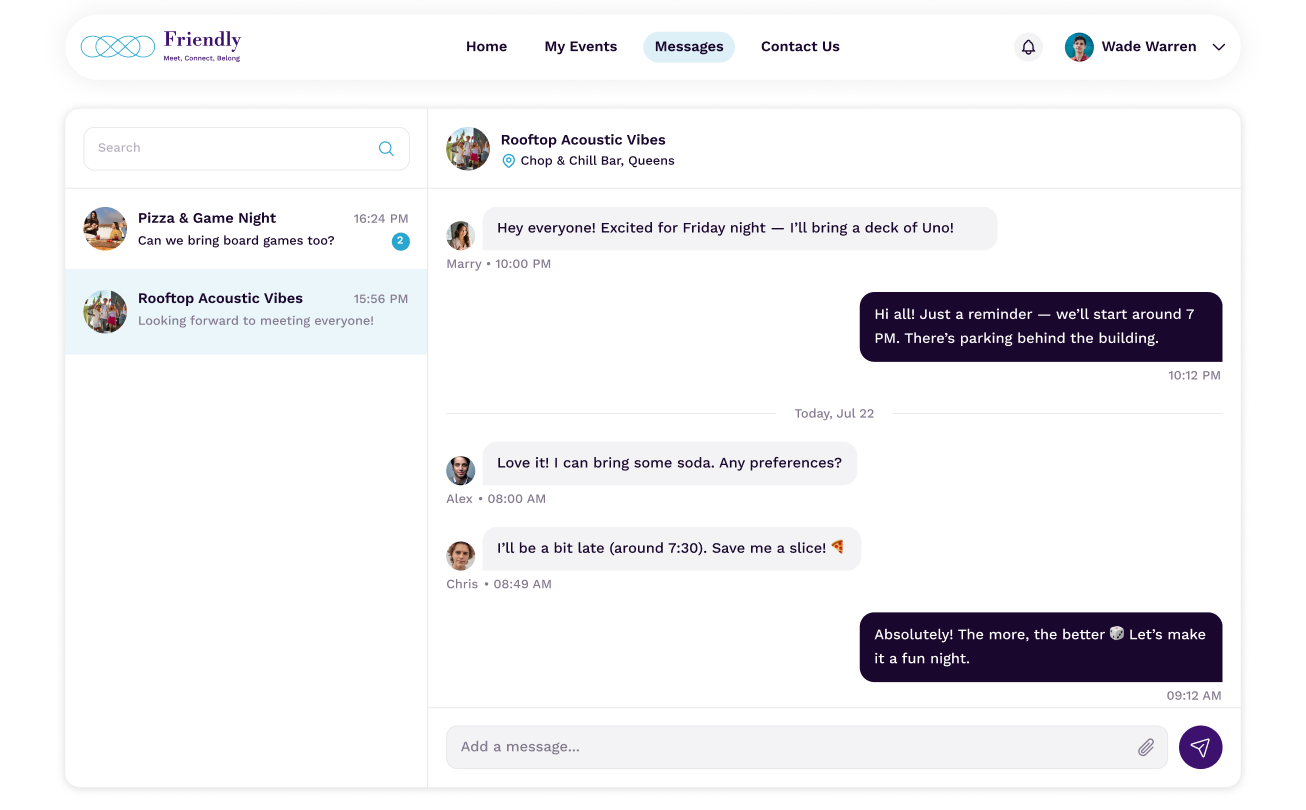Select the Rooftop Acoustic Vibes conversation
The height and width of the screenshot is (810, 1306).
[246, 310]
